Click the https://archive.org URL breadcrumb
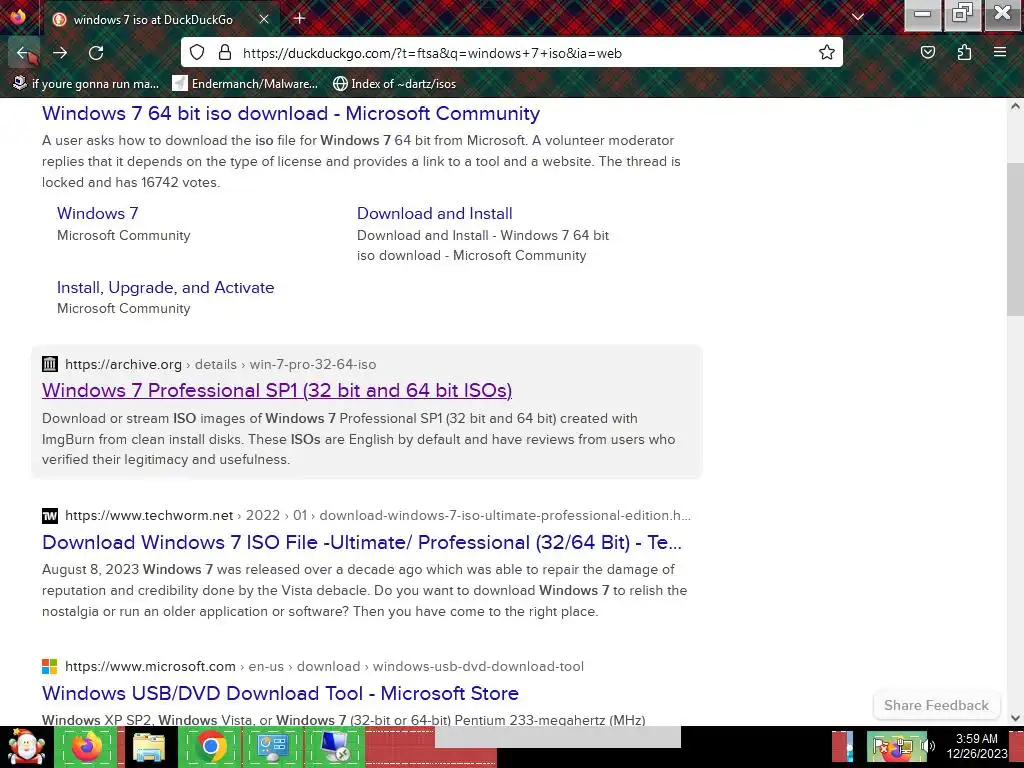This screenshot has height=768, width=1024. (x=123, y=364)
